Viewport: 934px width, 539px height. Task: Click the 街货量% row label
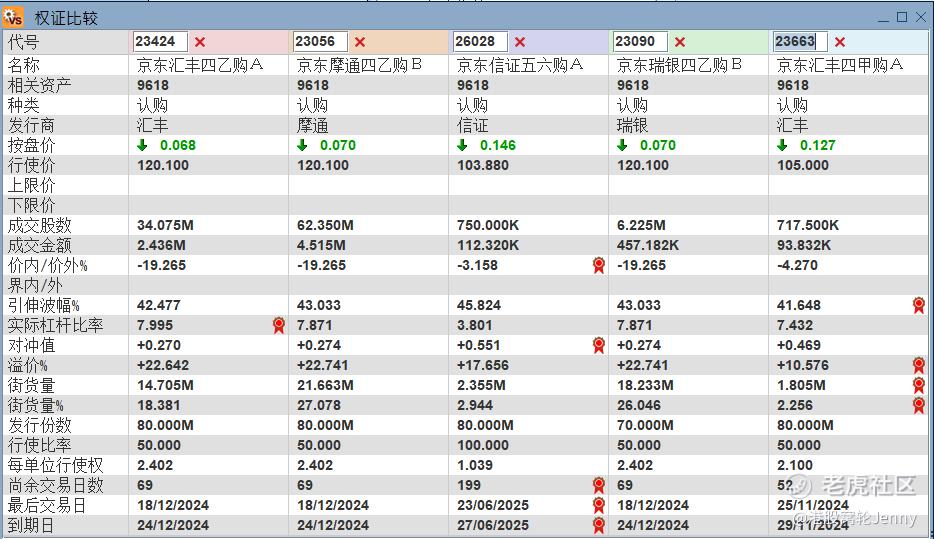[36, 405]
